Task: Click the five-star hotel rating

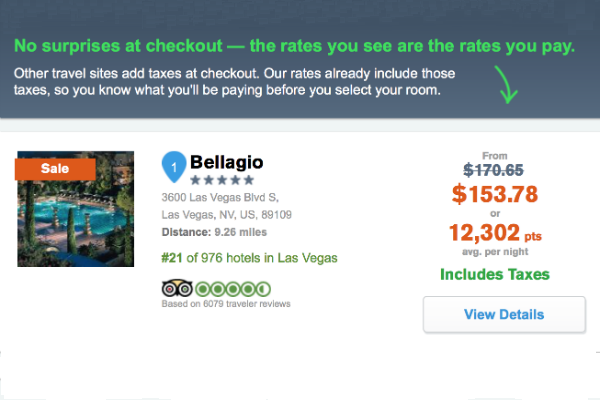Action: click(222, 180)
